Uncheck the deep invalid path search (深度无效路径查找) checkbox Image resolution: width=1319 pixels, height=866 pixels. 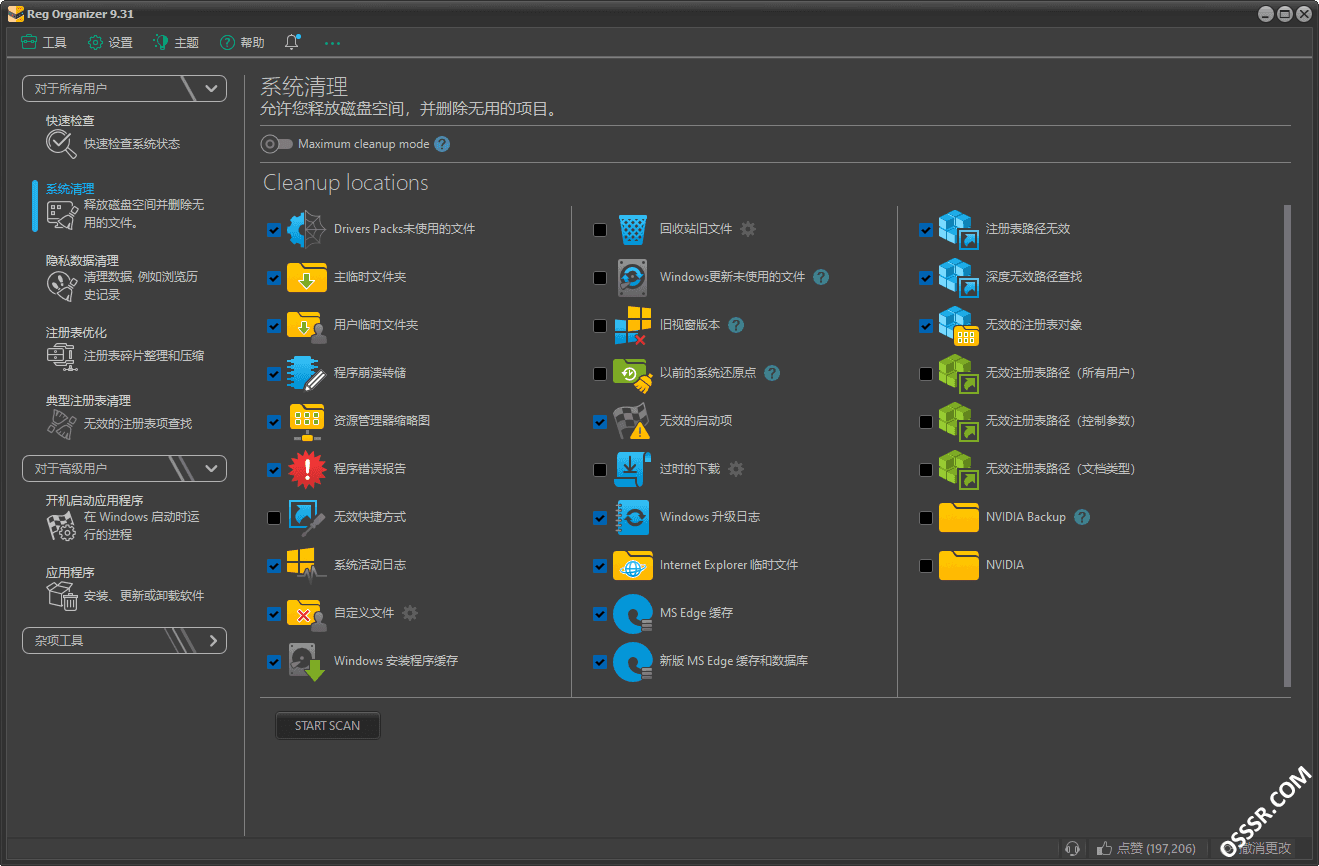tap(926, 277)
